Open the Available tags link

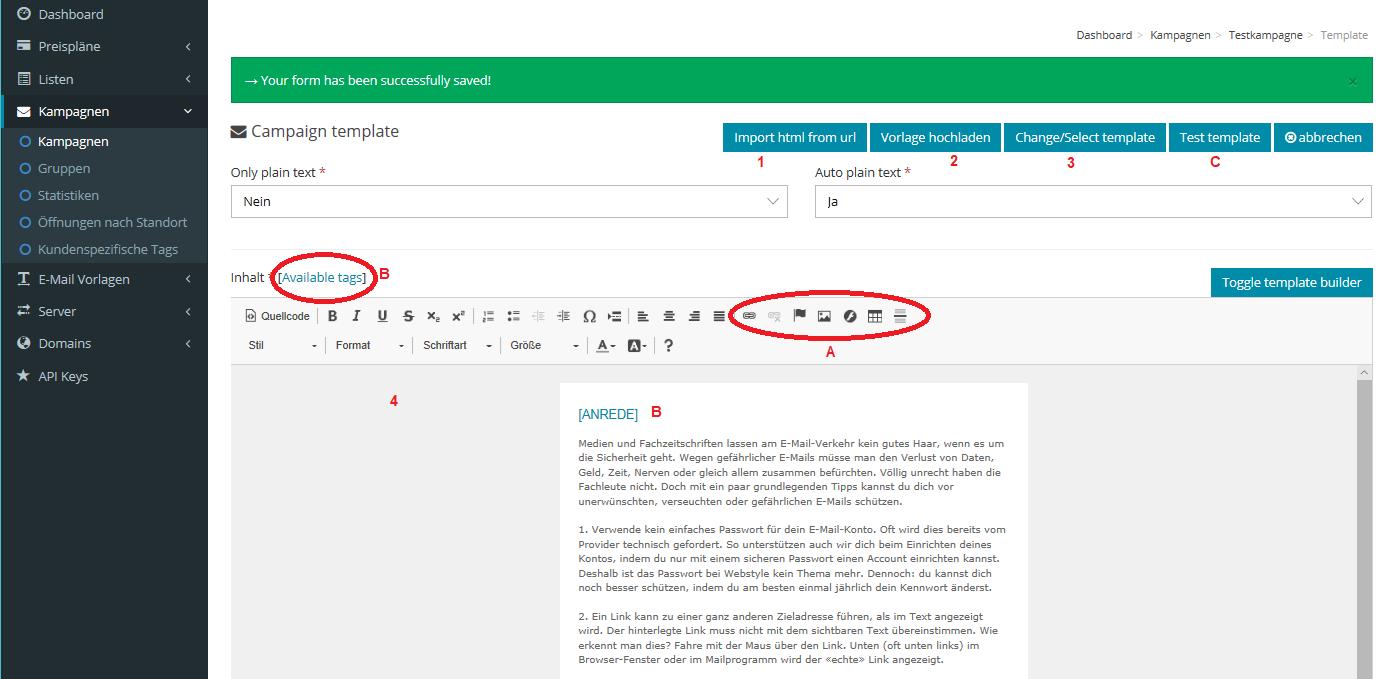click(322, 277)
